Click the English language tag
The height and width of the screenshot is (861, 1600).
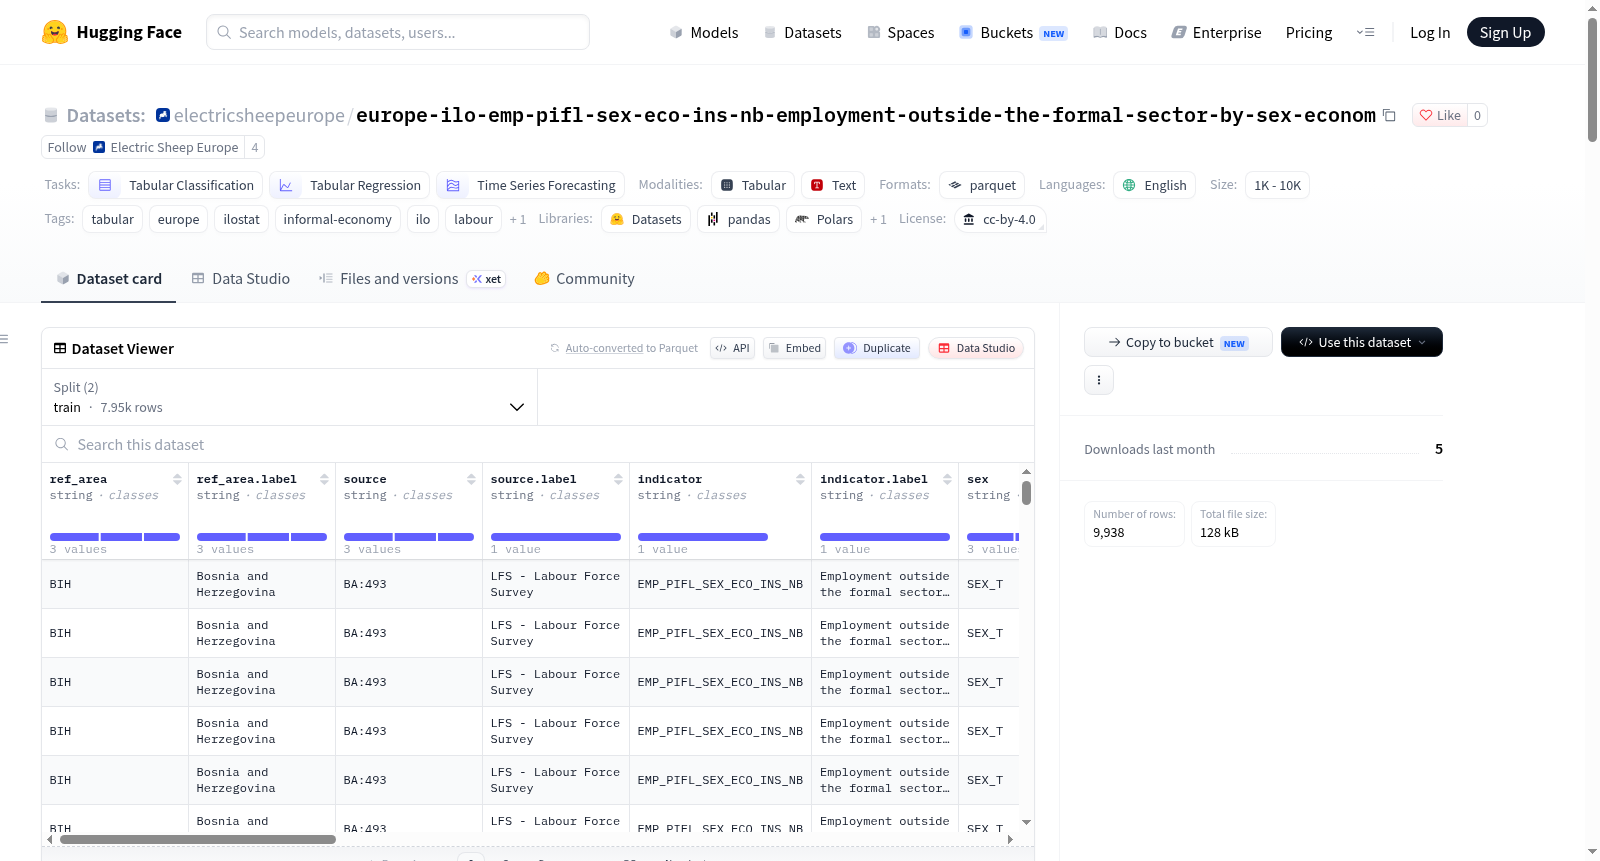(x=1155, y=185)
